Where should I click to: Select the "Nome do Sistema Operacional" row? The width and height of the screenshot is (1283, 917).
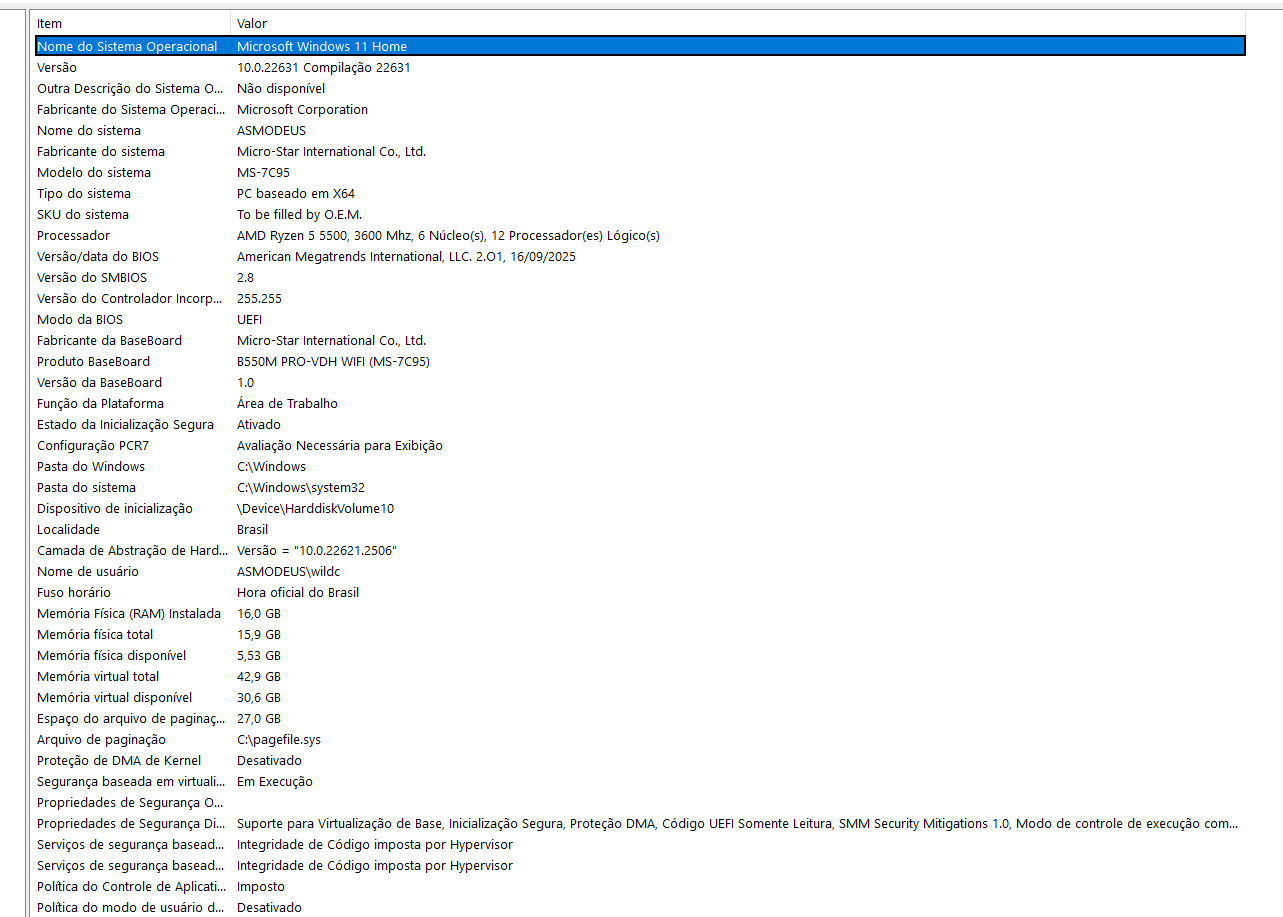[640, 46]
